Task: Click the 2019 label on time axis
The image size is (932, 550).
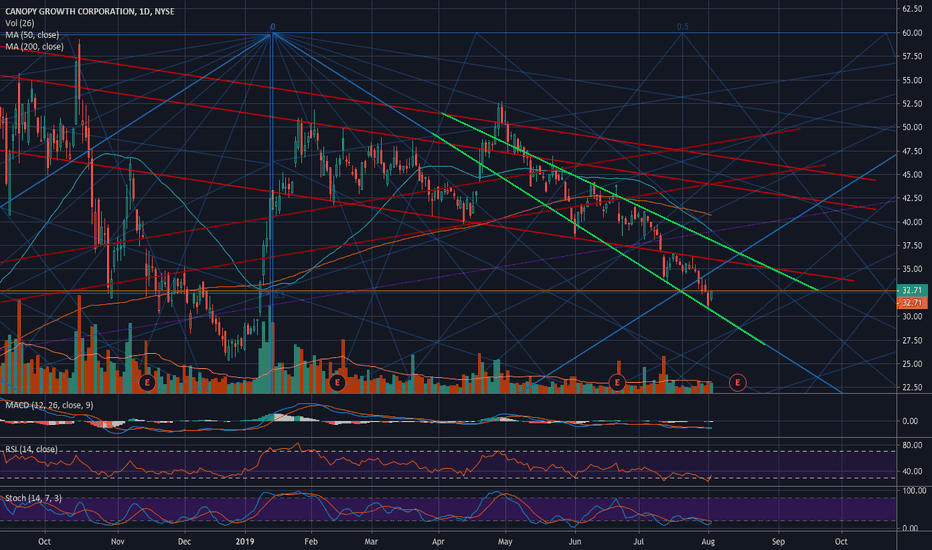Action: pos(245,542)
